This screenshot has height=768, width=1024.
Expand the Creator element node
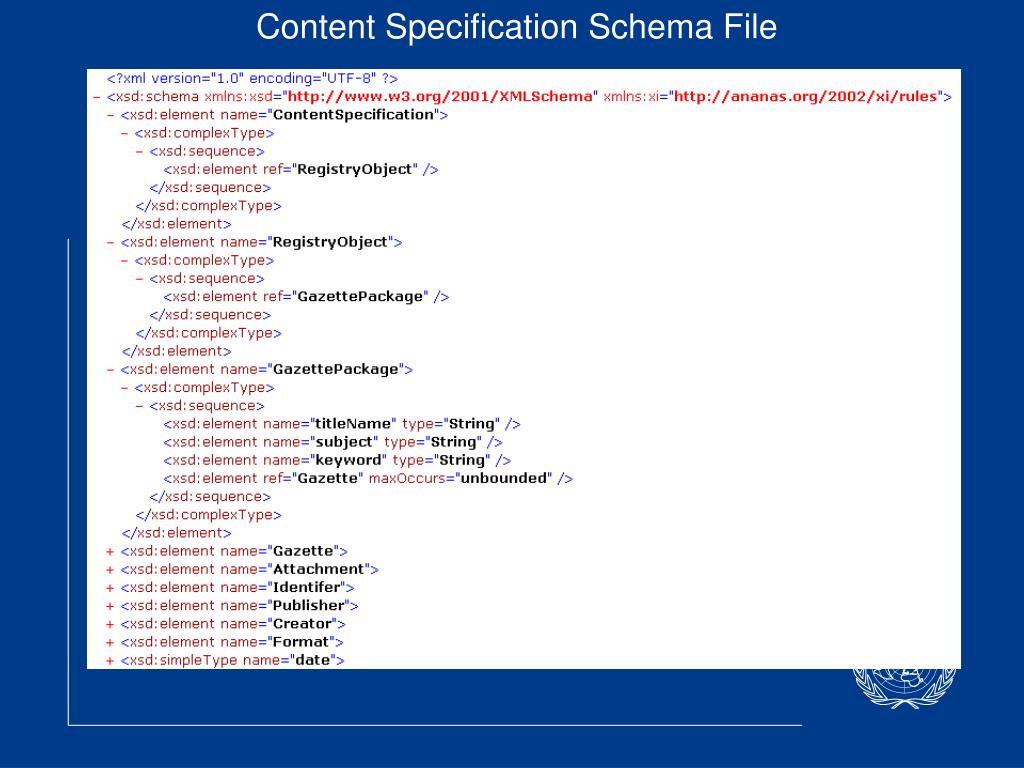(110, 624)
